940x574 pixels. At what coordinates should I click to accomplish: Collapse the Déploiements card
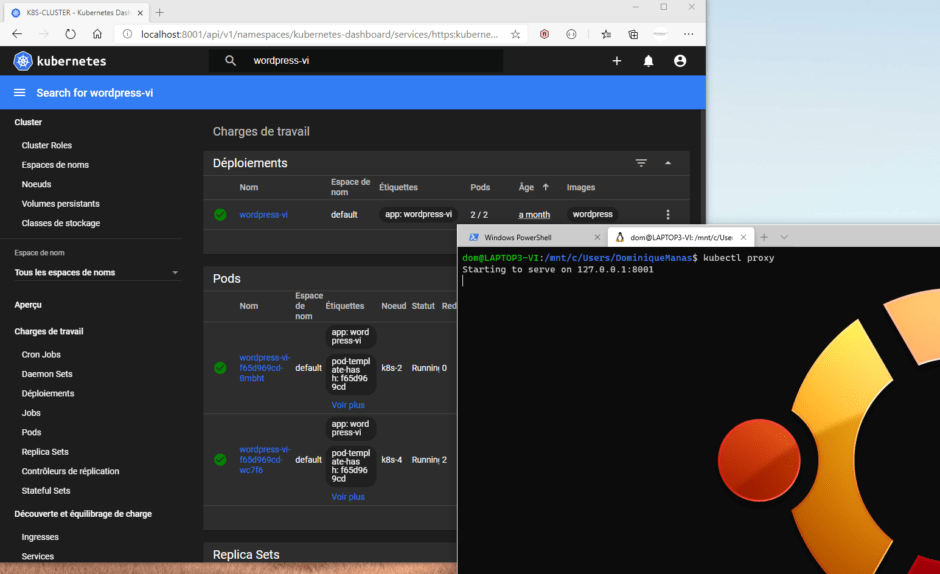click(668, 163)
